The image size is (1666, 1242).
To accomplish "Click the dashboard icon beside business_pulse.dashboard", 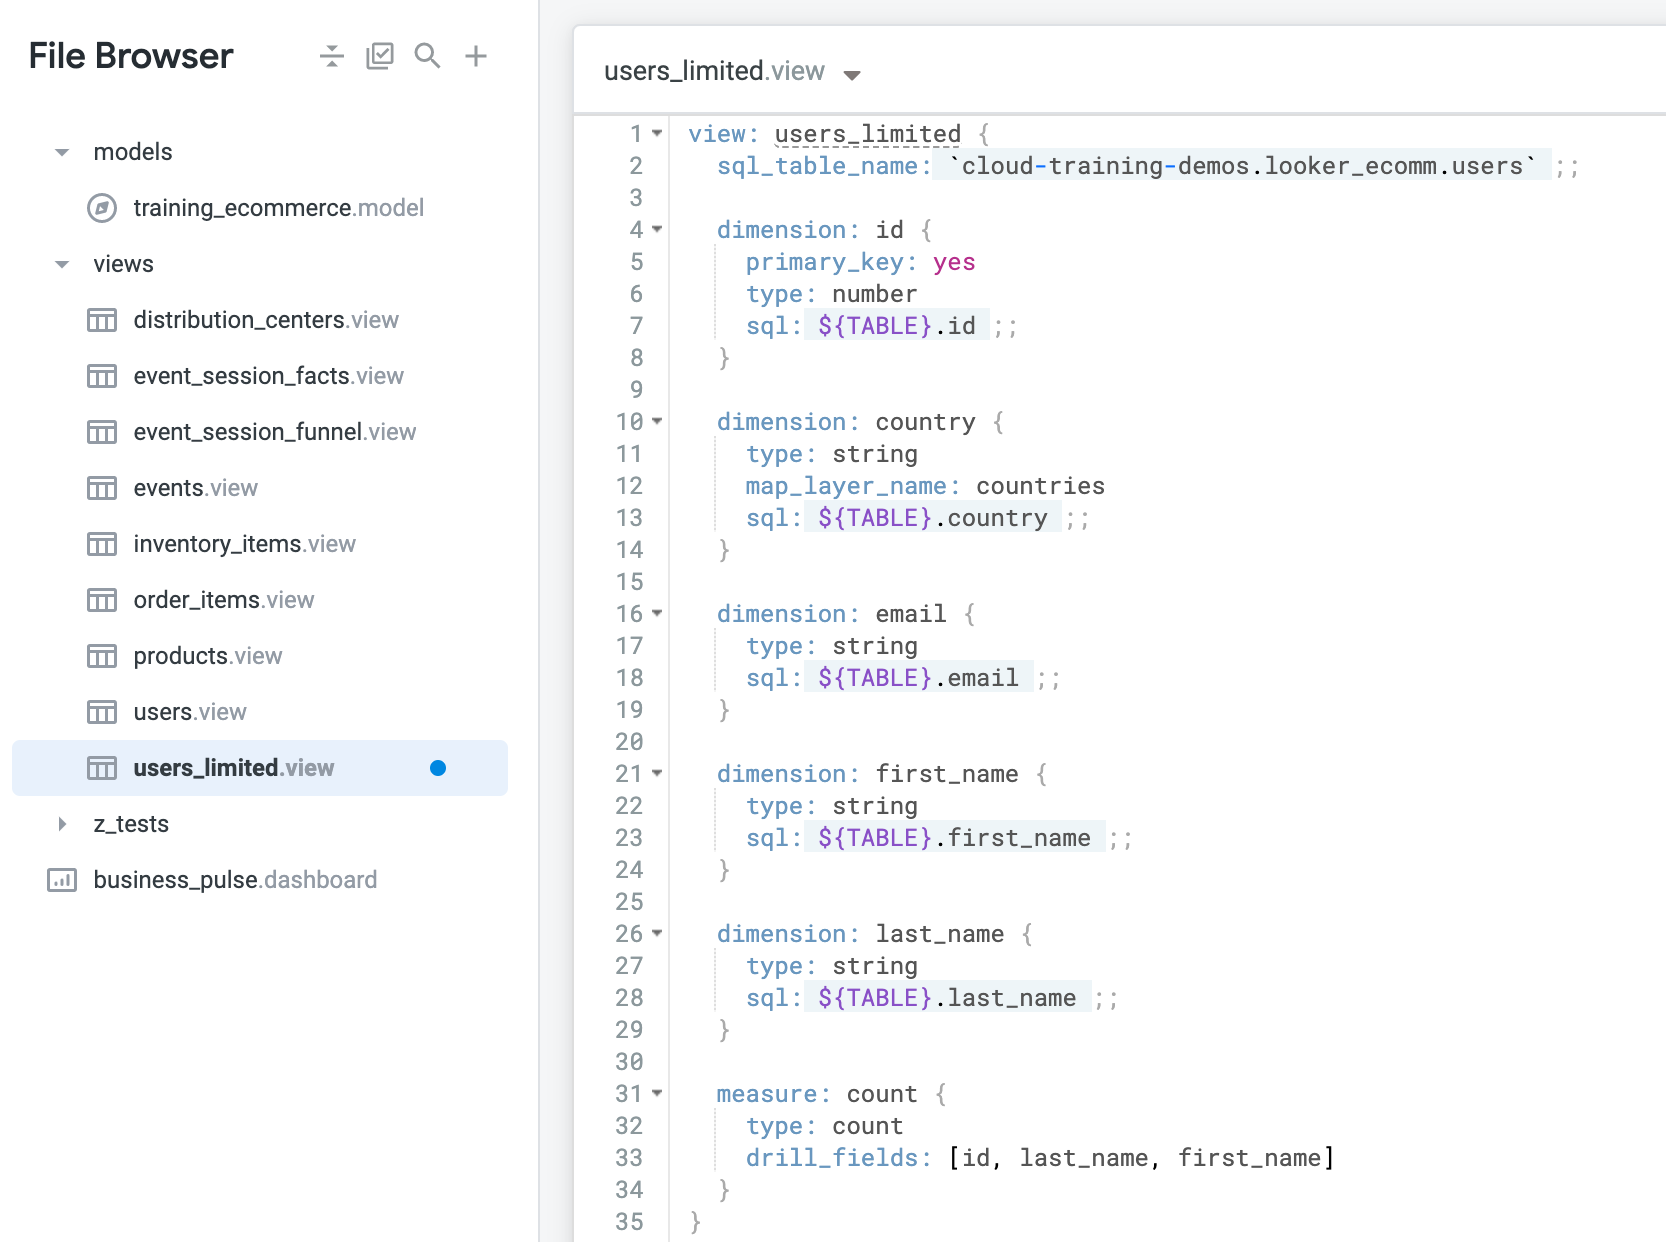I will point(62,880).
